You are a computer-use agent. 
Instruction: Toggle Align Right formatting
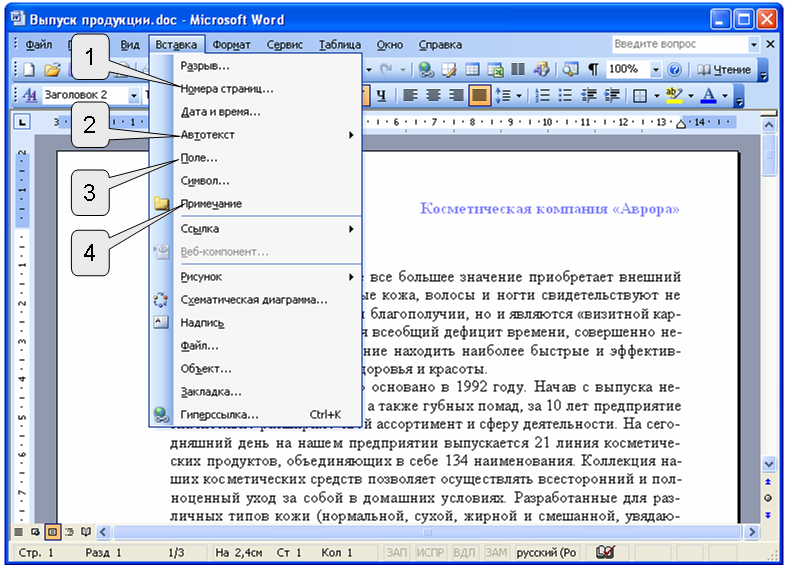click(456, 95)
